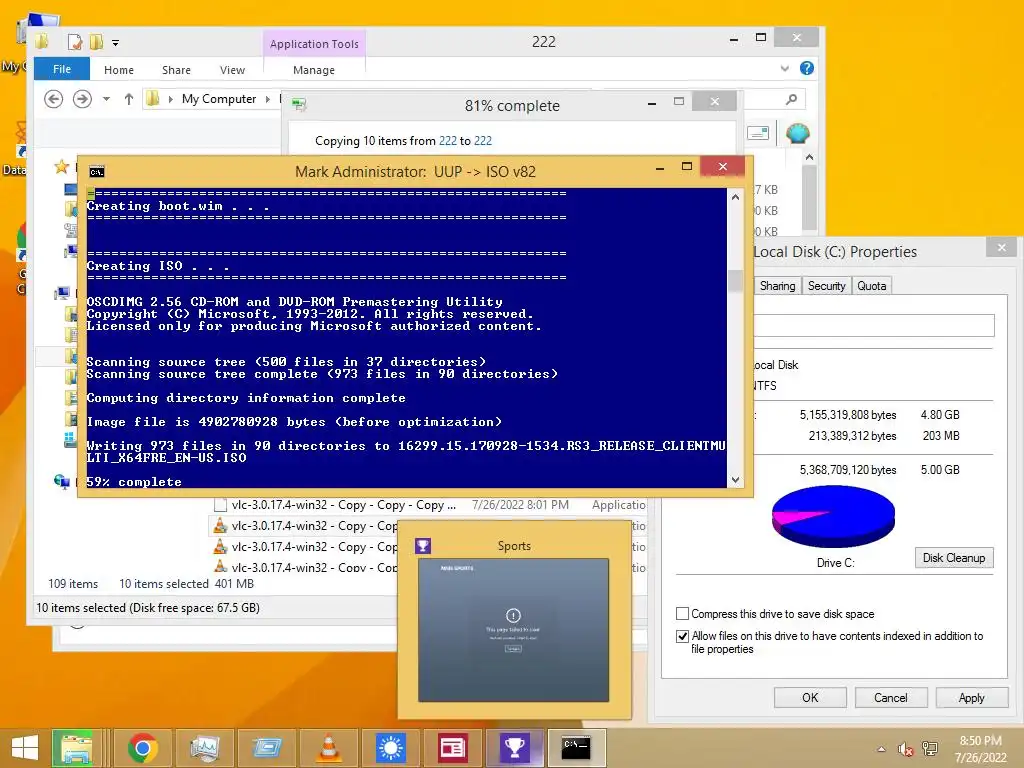Switch to the Command Prompt taskbar icon
The width and height of the screenshot is (1024, 768).
click(x=577, y=748)
